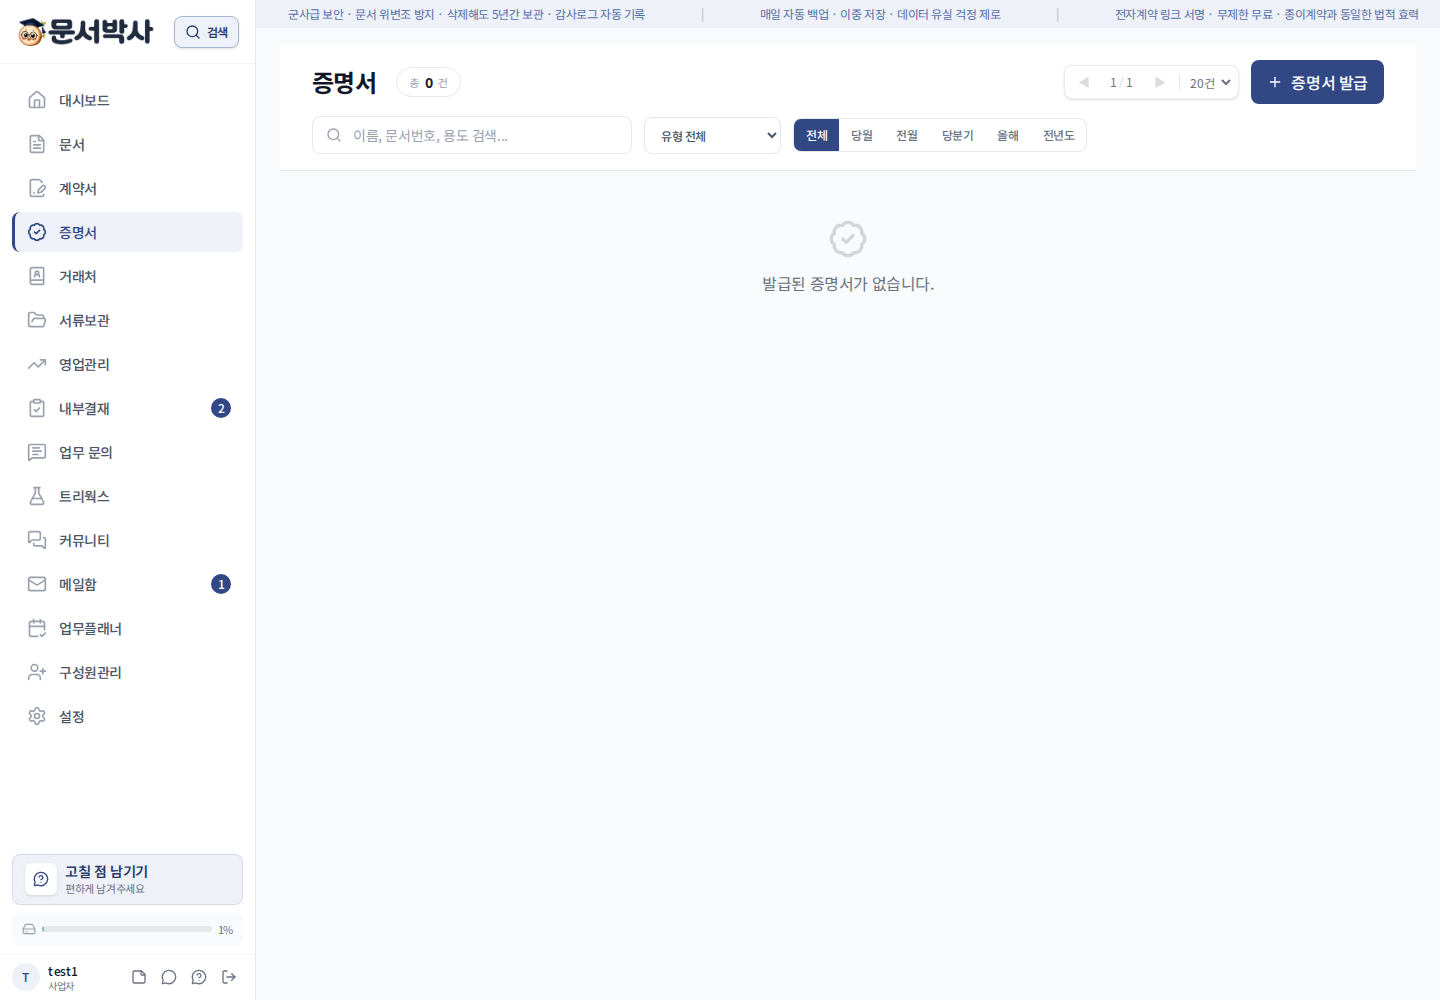Click the 1/1 page indicator

pos(1121,82)
